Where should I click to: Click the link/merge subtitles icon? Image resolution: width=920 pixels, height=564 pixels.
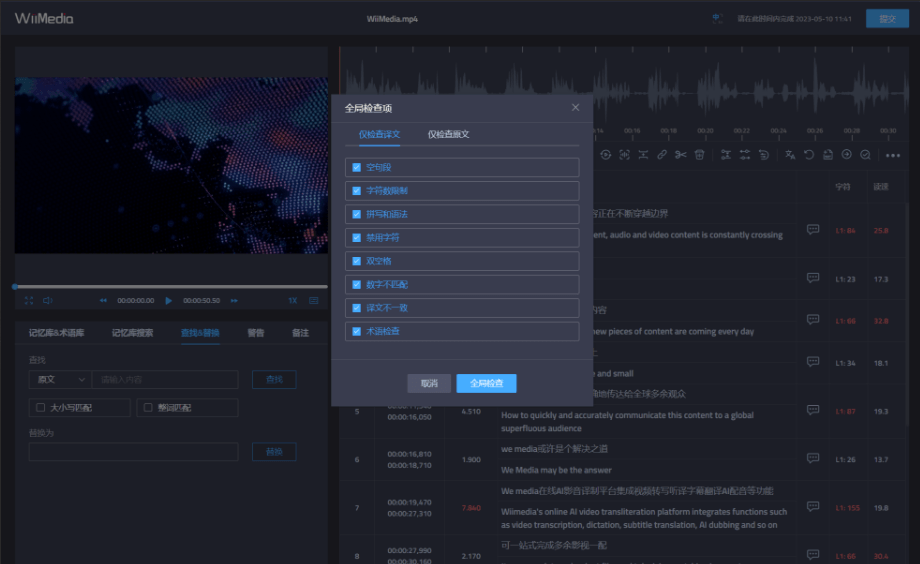[x=661, y=154]
